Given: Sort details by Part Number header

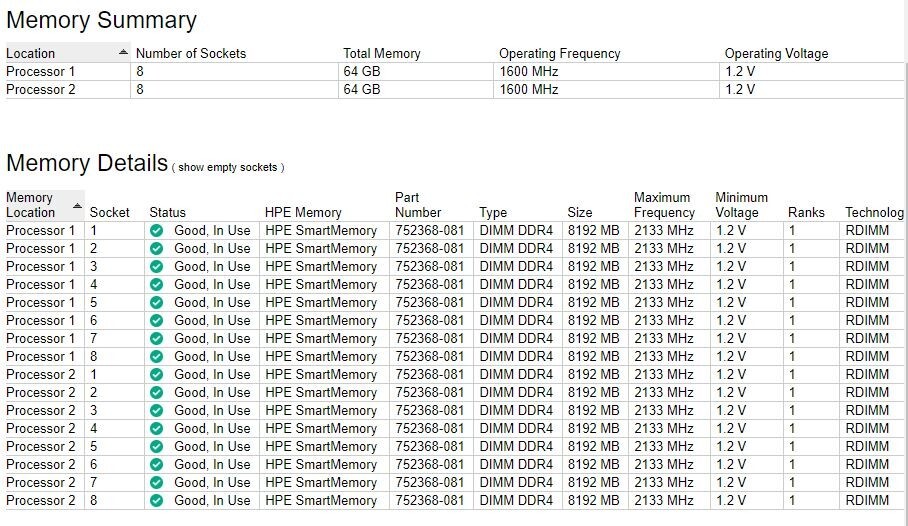Looking at the screenshot, I should 417,205.
